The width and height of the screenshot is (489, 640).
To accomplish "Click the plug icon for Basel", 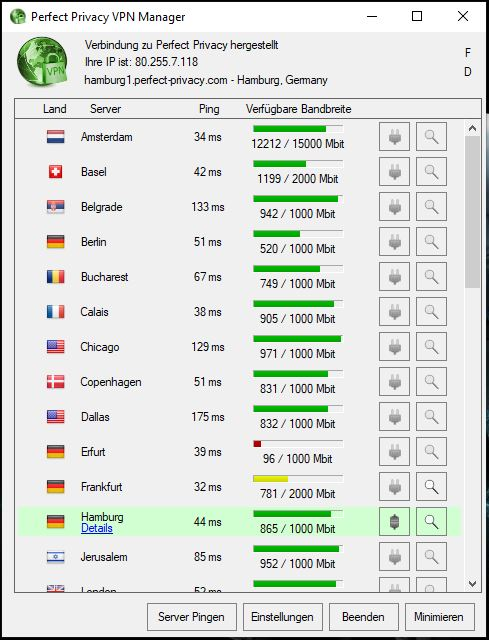I will coord(394,172).
